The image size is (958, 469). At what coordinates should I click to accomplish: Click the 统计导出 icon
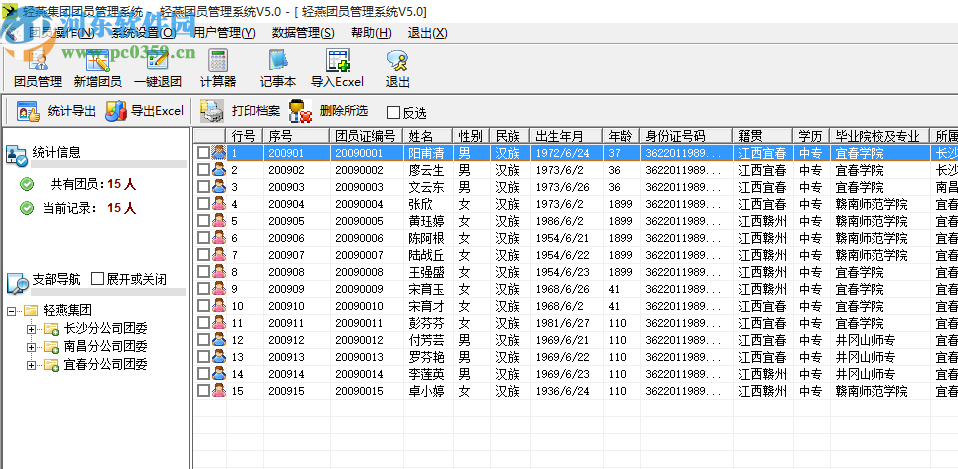28,111
